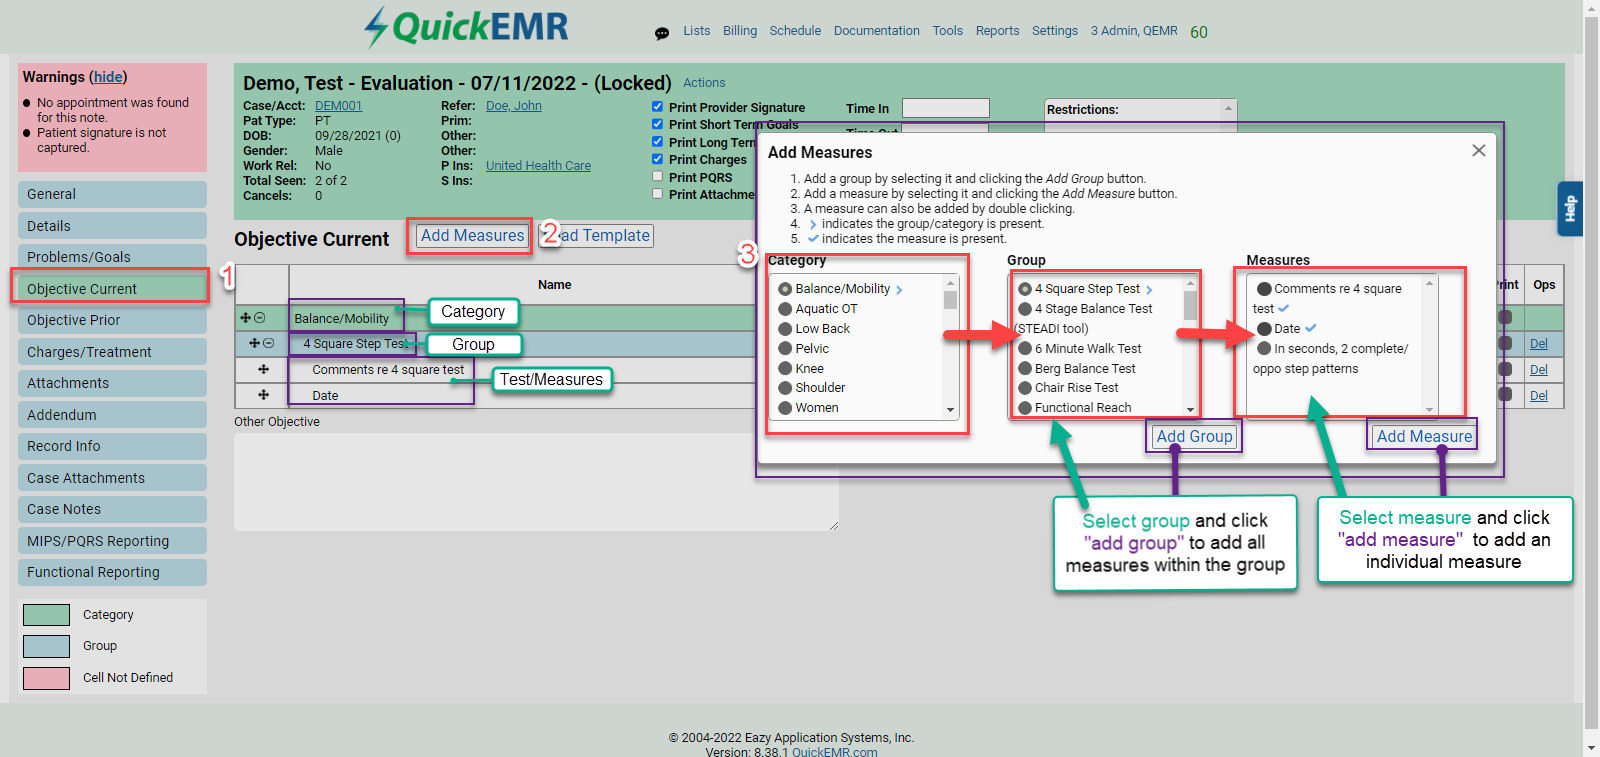Open DEM001 case account link
Viewport: 1600px width, 757px height.
pos(338,106)
